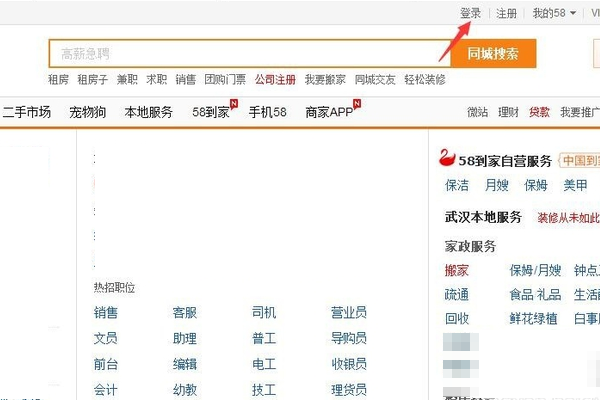Click the 食品 link under 家政服务

[521, 295]
